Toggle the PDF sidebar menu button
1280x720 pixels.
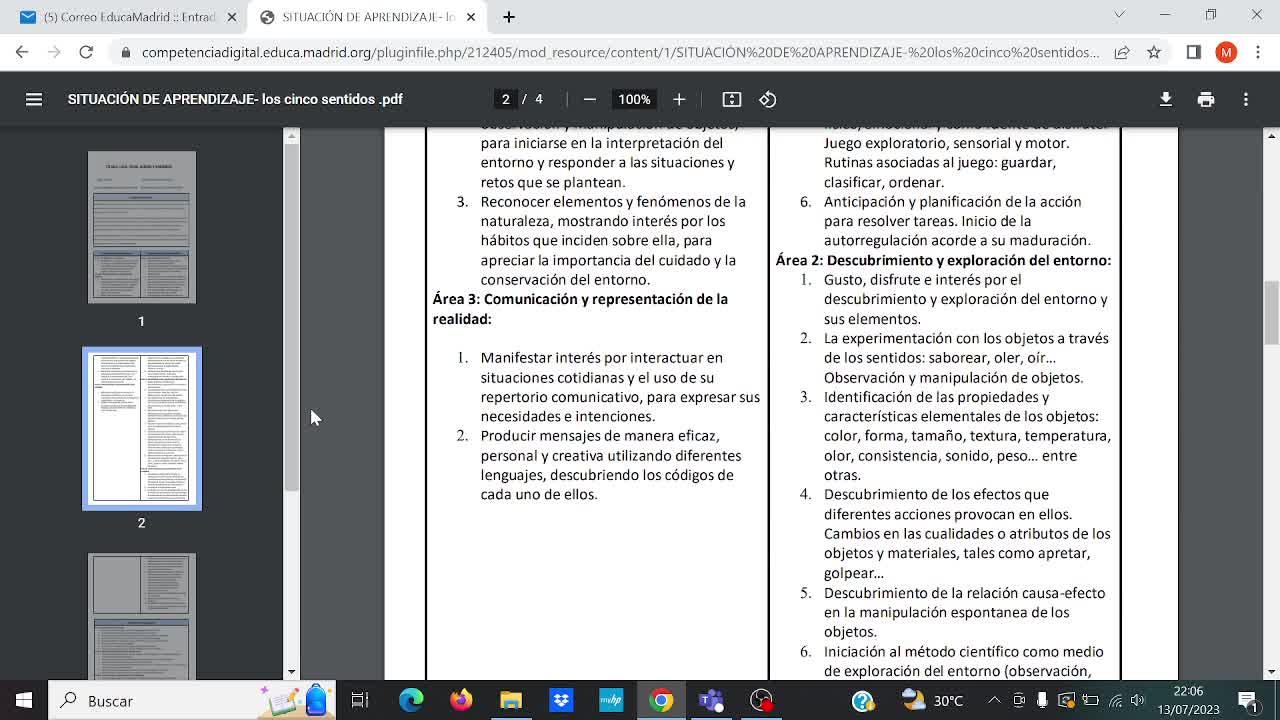click(34, 99)
